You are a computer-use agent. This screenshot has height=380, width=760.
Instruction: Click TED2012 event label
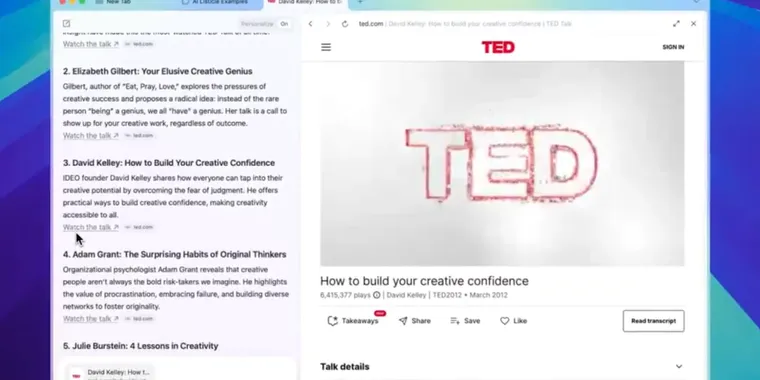click(x=446, y=295)
